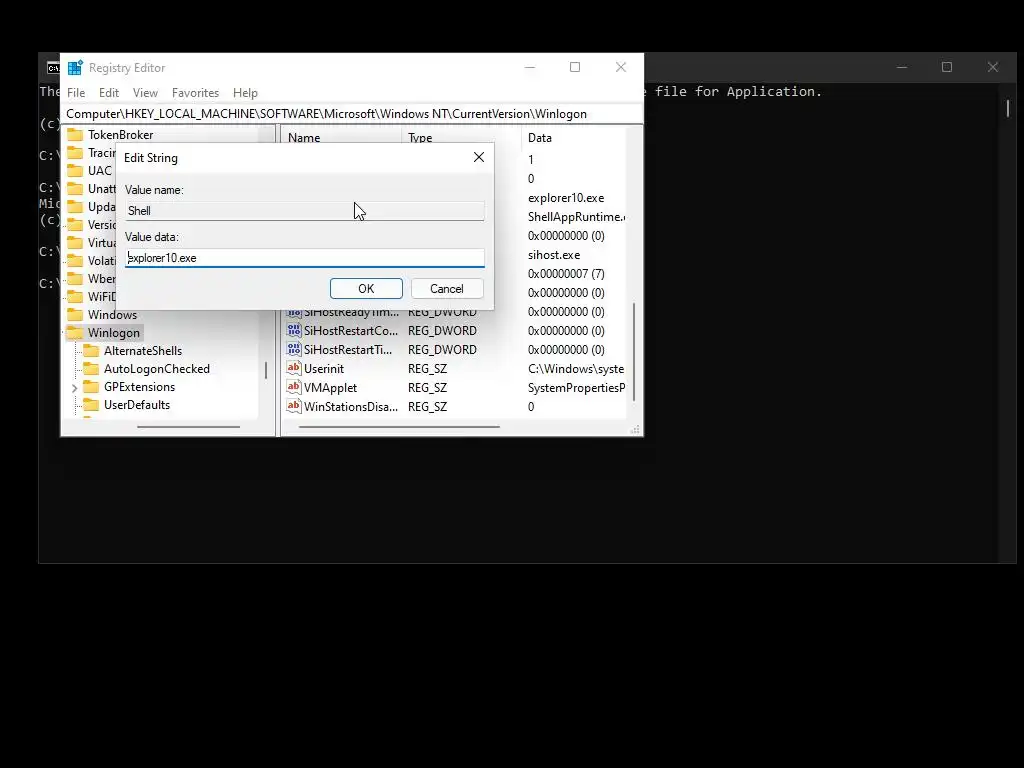Click the Userinit string value icon

pos(294,368)
